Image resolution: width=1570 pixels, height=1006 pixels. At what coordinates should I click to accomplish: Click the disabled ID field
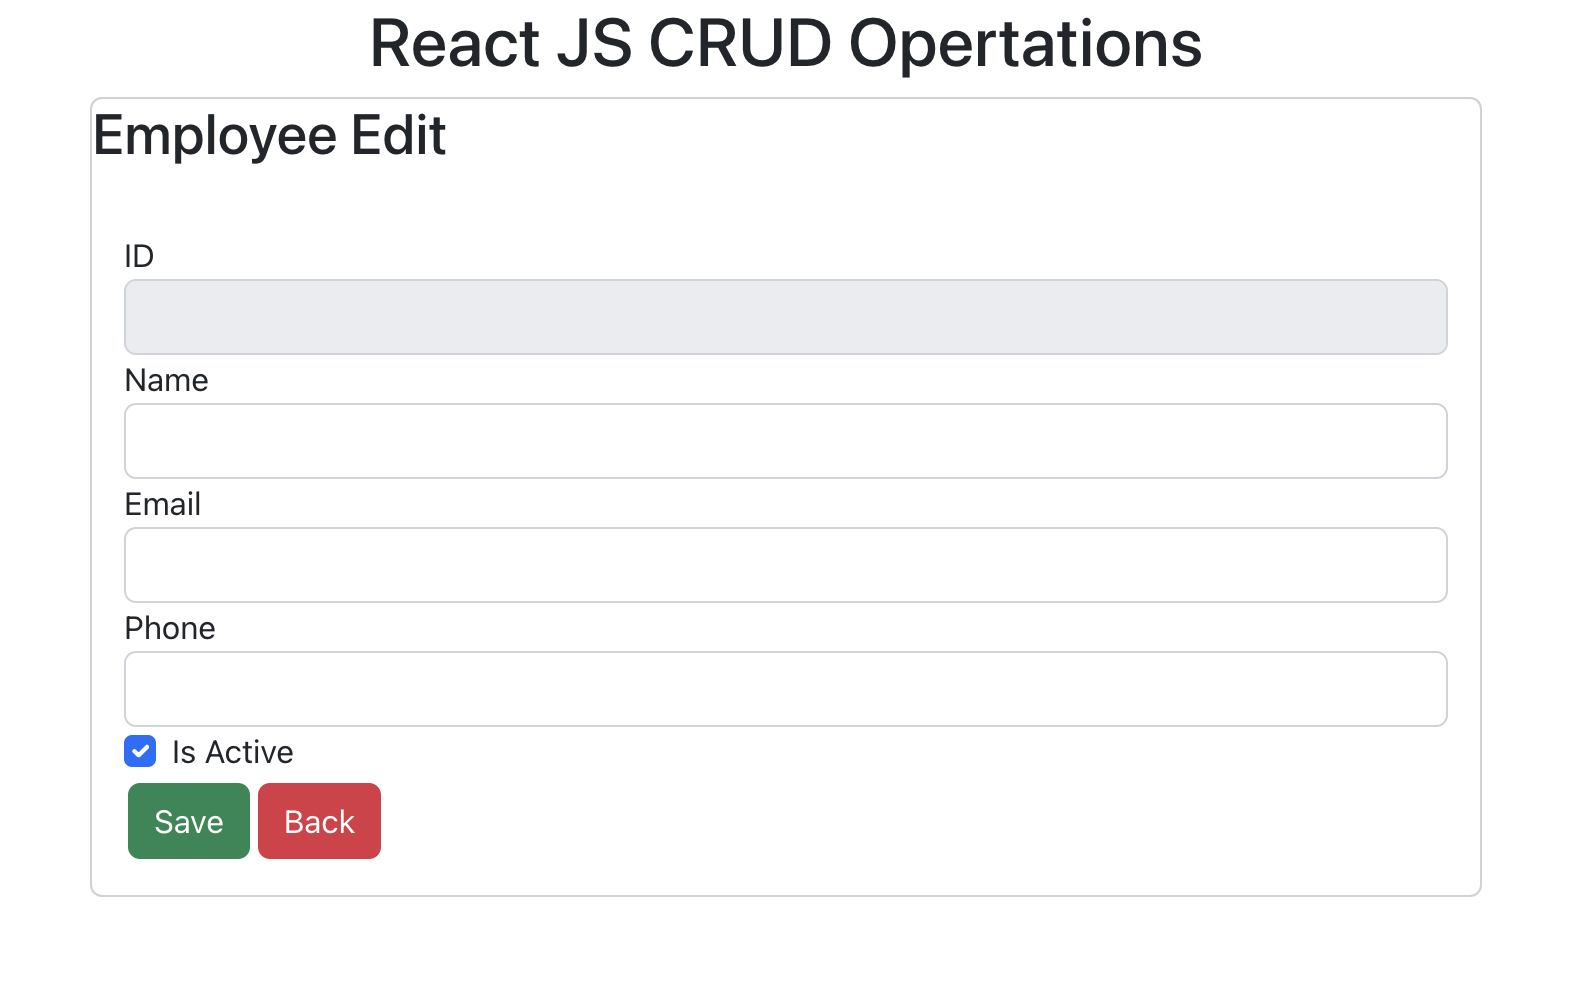pos(785,317)
